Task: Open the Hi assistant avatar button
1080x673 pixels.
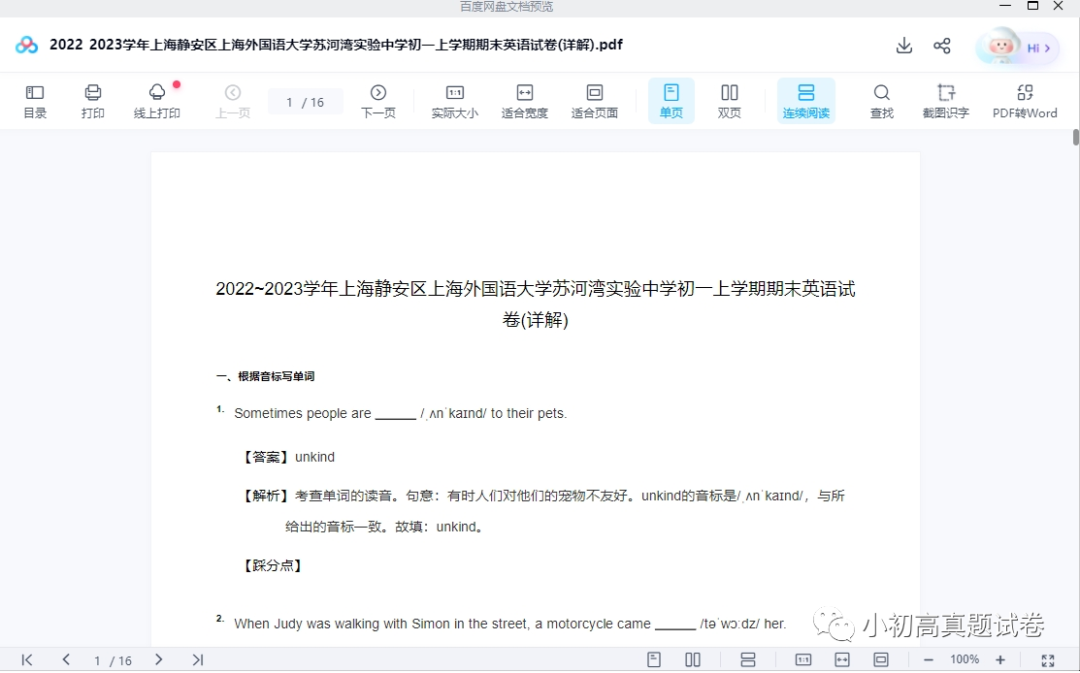Action: pyautogui.click(x=1017, y=47)
